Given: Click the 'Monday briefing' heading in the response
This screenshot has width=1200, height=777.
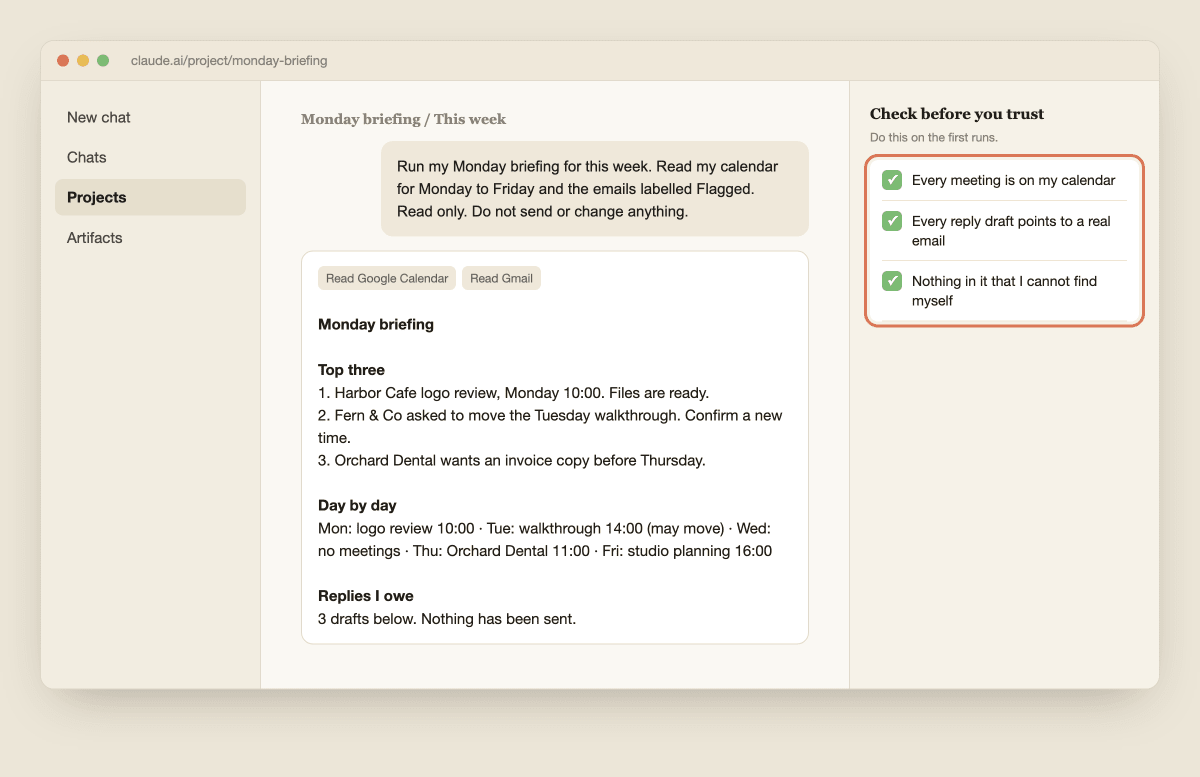Looking at the screenshot, I should pos(376,324).
